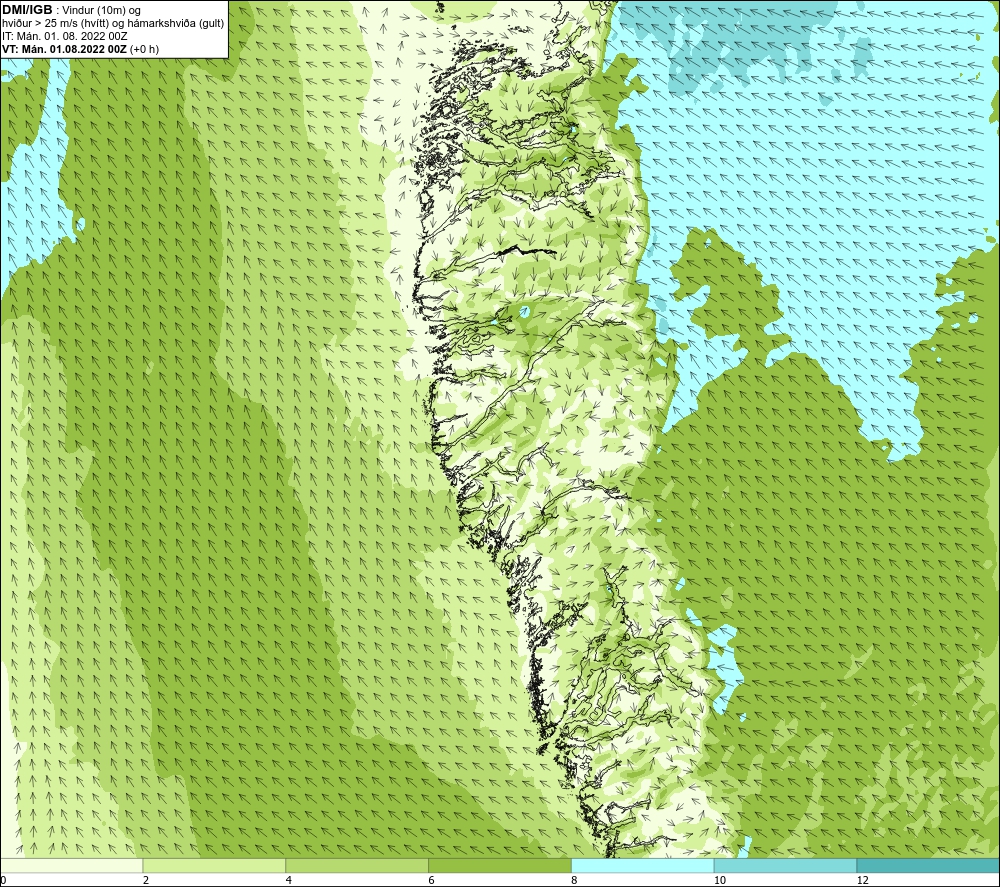Click the '4' scale tick label
The height and width of the screenshot is (887, 1000).
(289, 881)
